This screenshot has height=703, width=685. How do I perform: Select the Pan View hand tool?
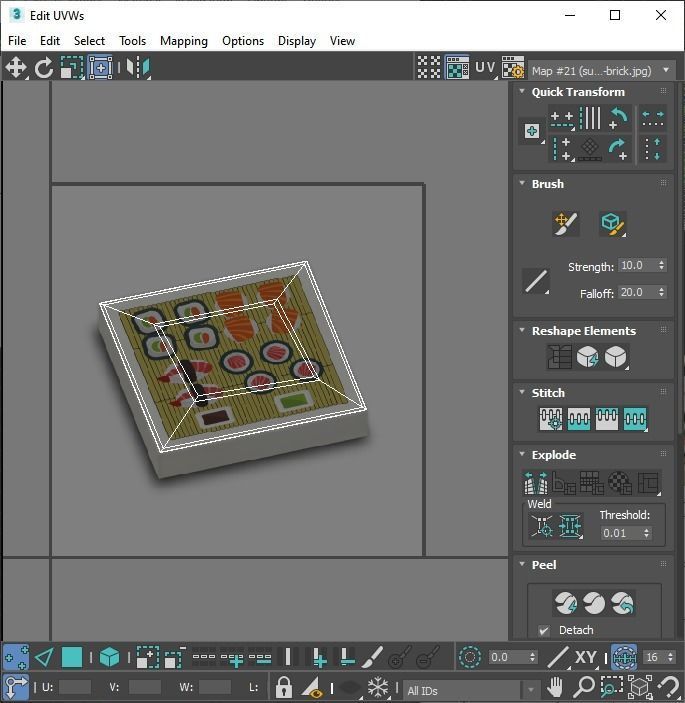point(555,687)
